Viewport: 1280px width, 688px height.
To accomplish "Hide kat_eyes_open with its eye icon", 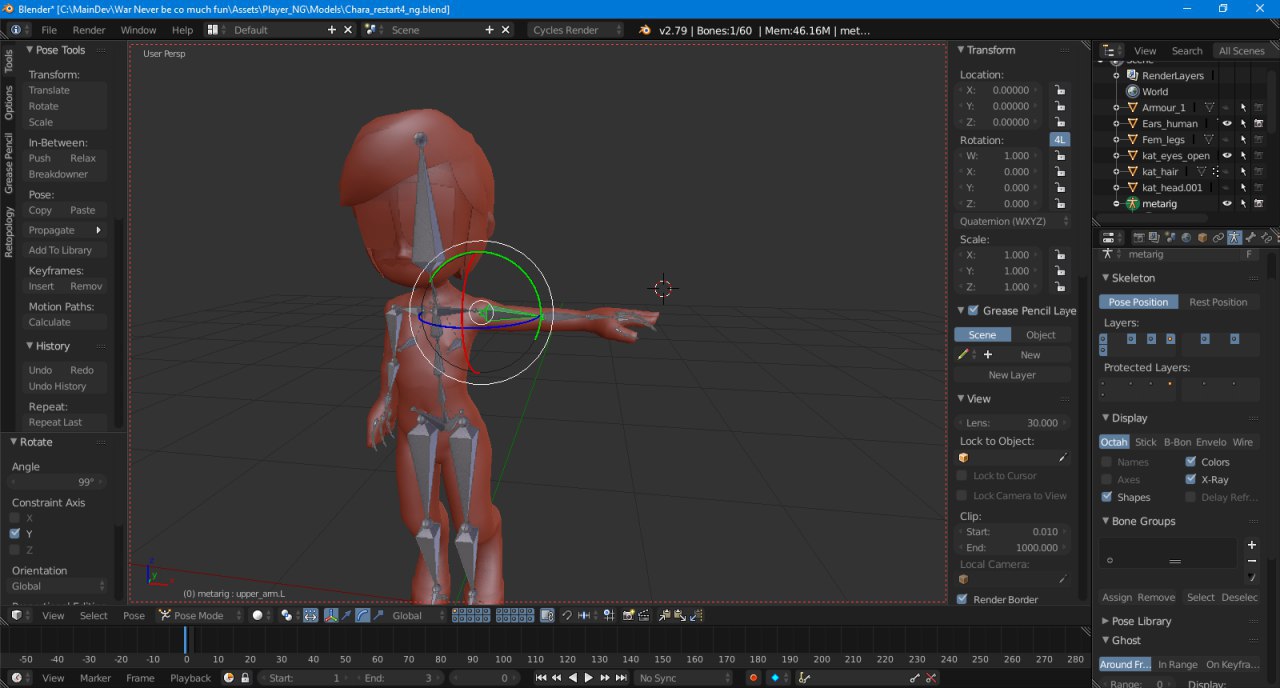I will pos(1227,156).
